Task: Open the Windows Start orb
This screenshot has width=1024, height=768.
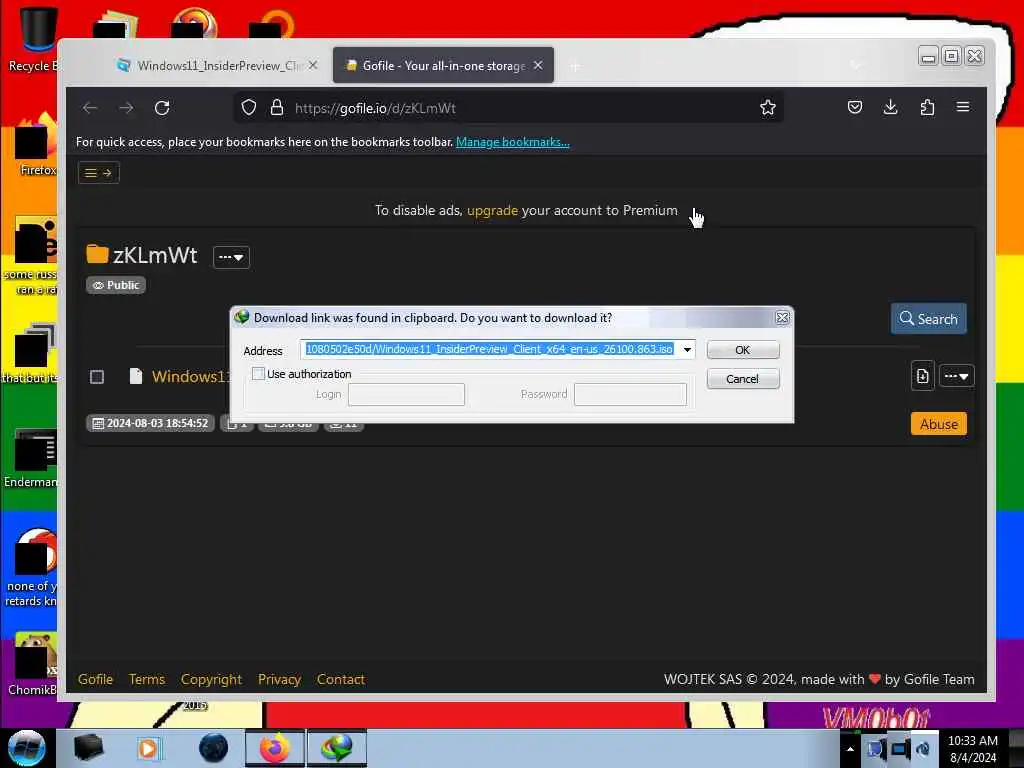Action: (27, 748)
